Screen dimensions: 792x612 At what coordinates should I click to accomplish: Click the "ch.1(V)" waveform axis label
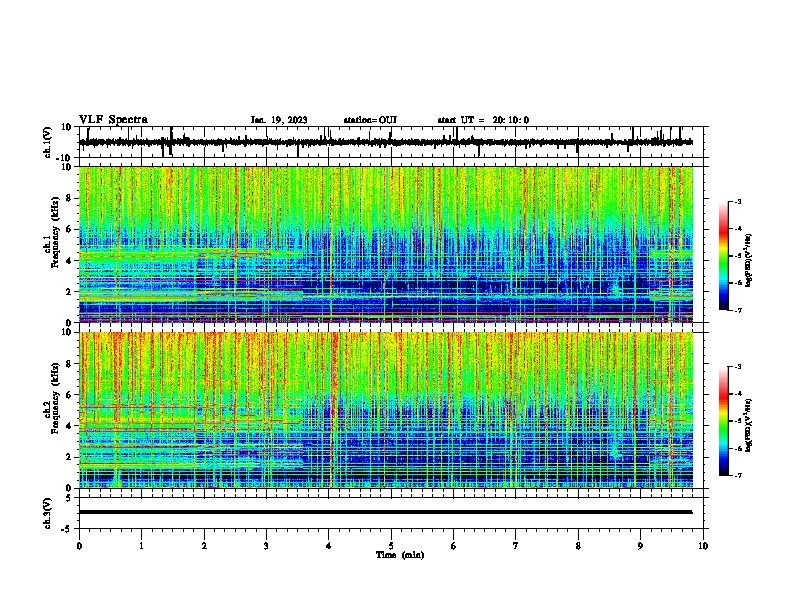pyautogui.click(x=48, y=142)
